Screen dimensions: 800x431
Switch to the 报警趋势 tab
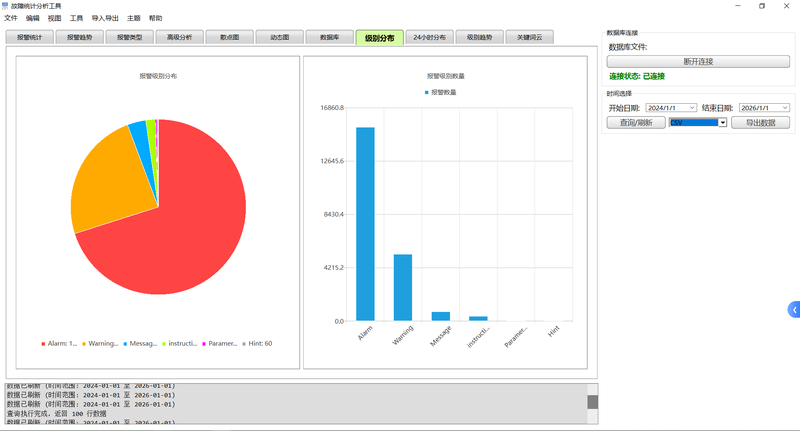click(x=80, y=37)
